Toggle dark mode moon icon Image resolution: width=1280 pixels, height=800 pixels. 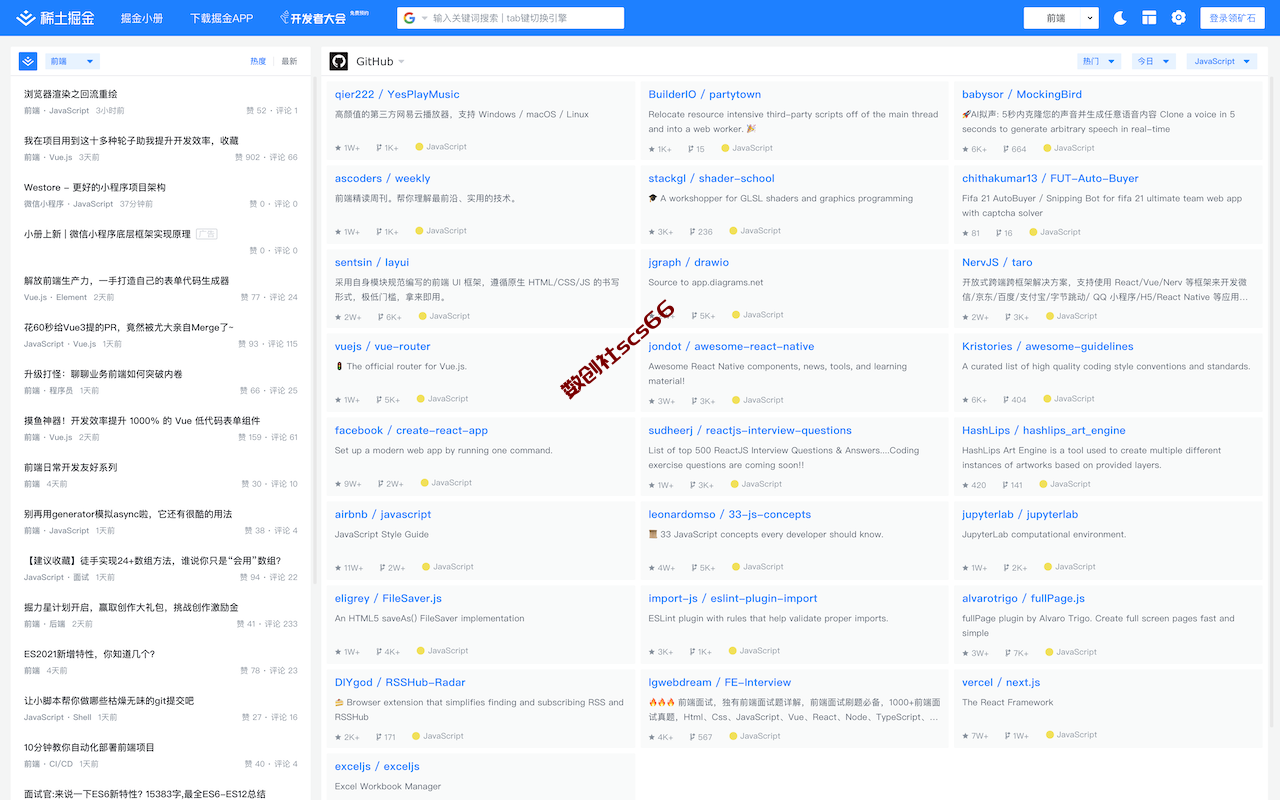1120,18
